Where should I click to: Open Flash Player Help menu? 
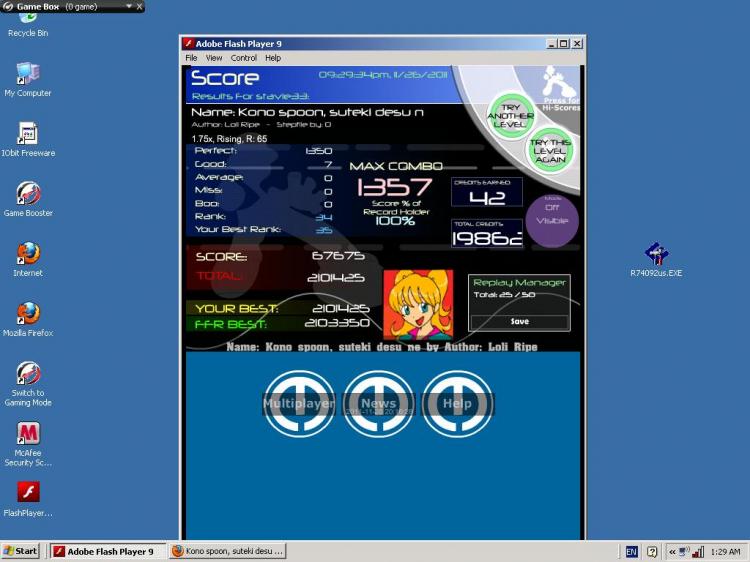click(x=273, y=58)
